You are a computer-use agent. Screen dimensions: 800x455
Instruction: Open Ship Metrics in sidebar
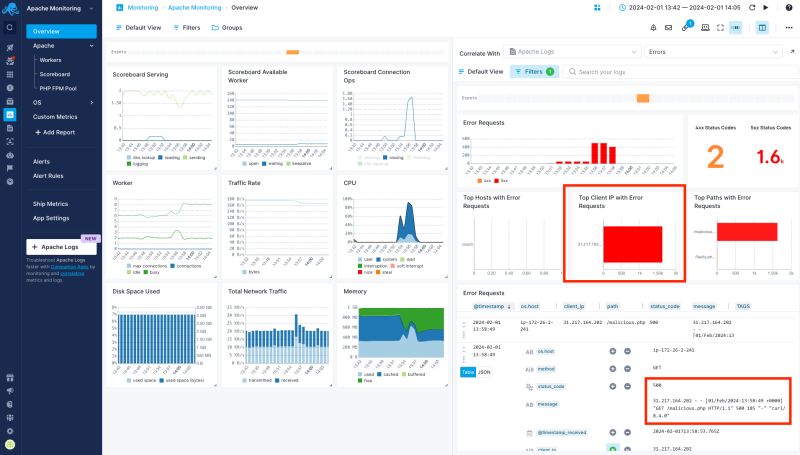[50, 204]
